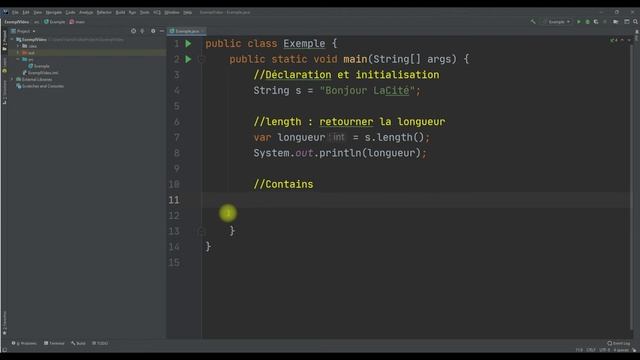Image resolution: width=640 pixels, height=360 pixels.
Task: Open the Problems tool window
Action: pos(24,343)
